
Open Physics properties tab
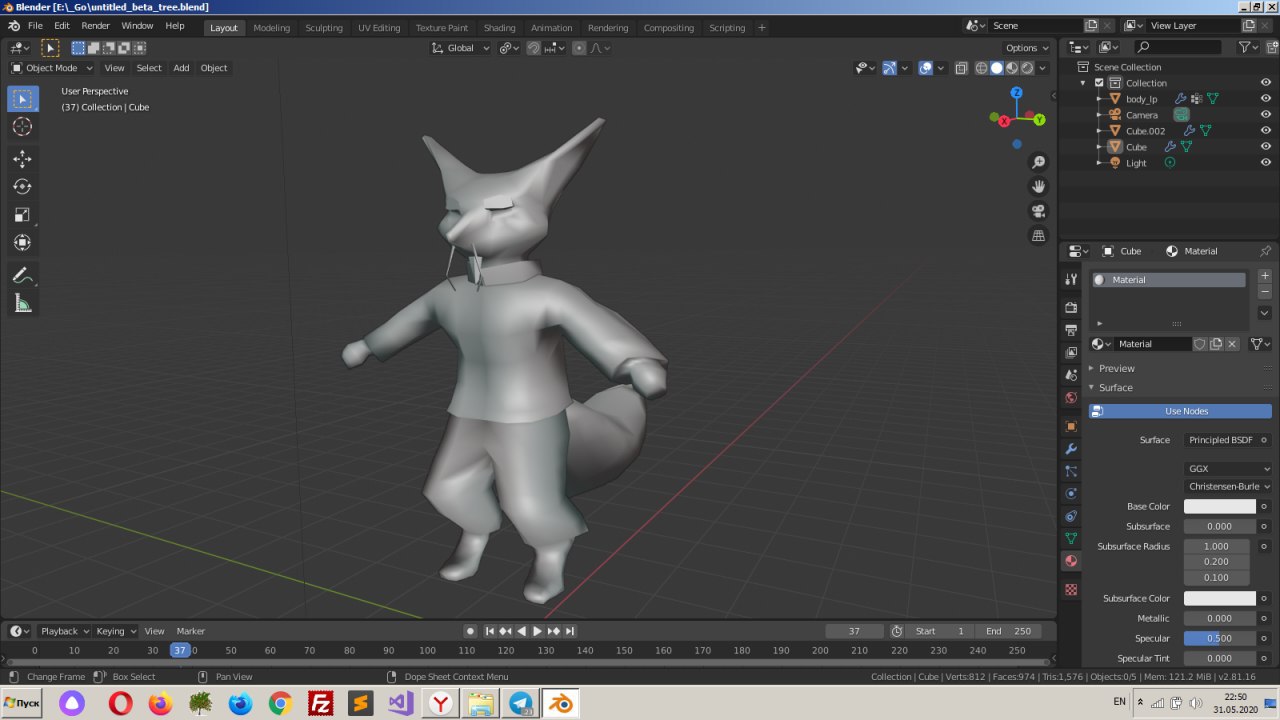(x=1071, y=494)
